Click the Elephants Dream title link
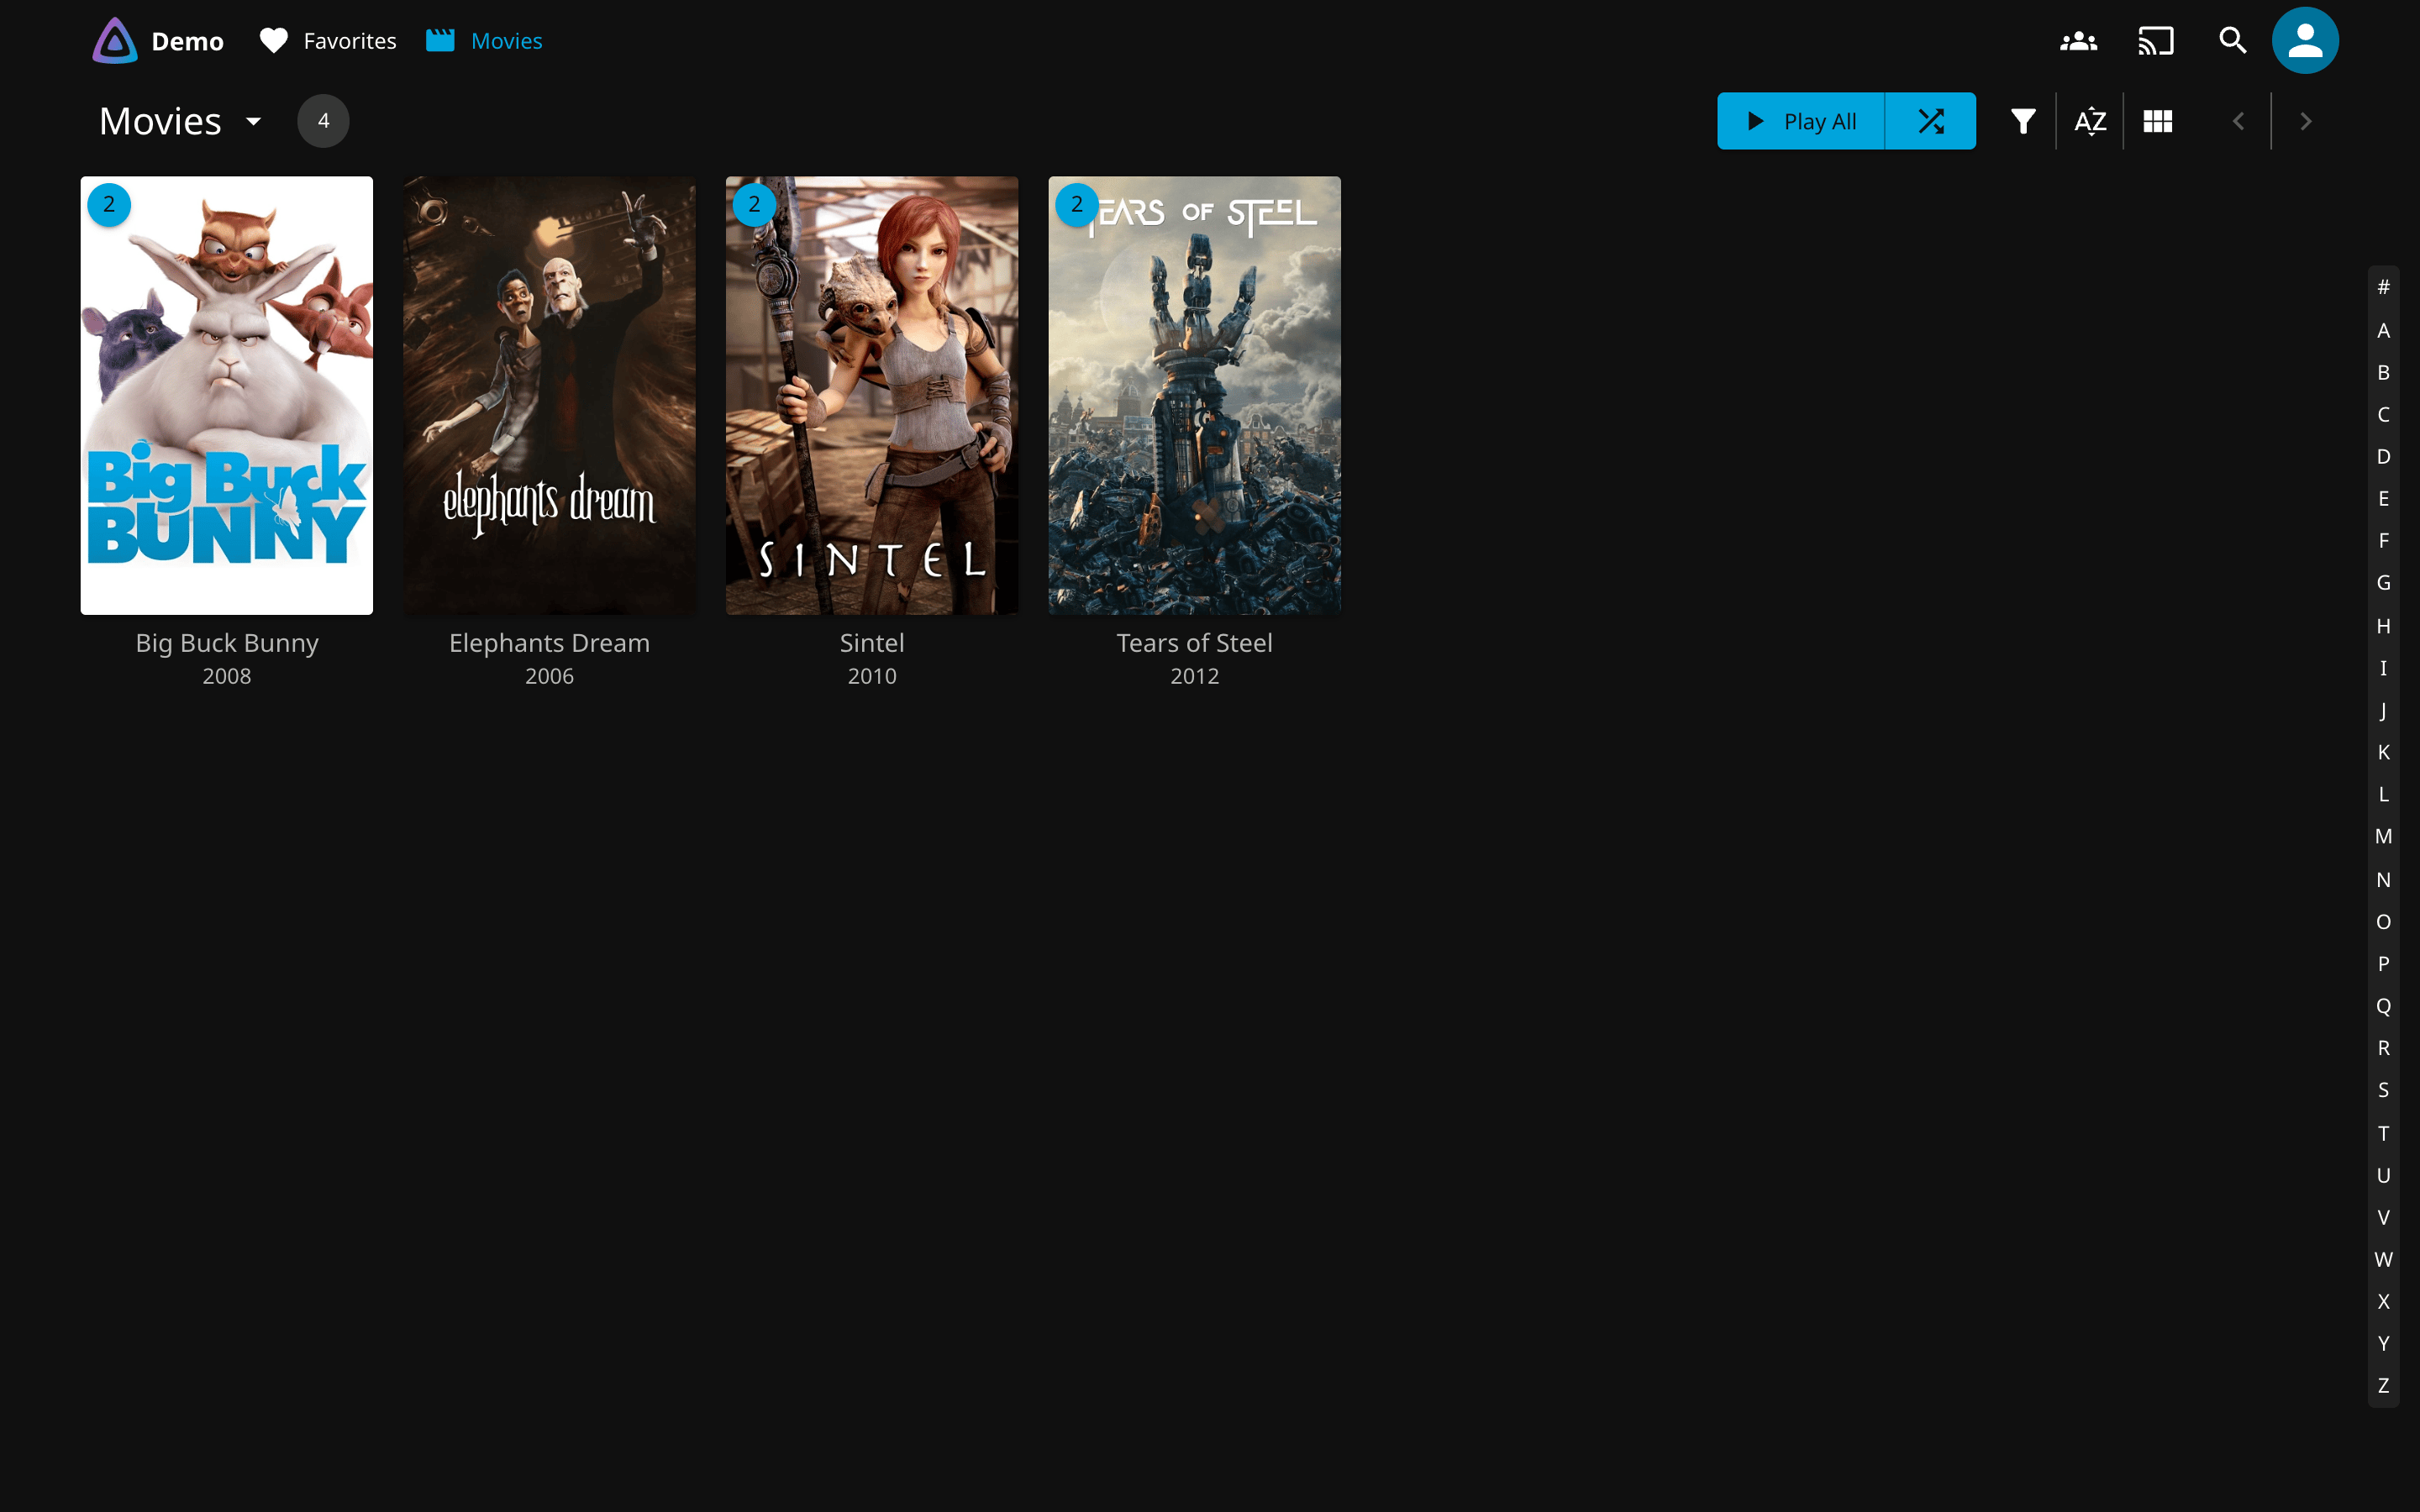This screenshot has height=1512, width=2420. 549,643
